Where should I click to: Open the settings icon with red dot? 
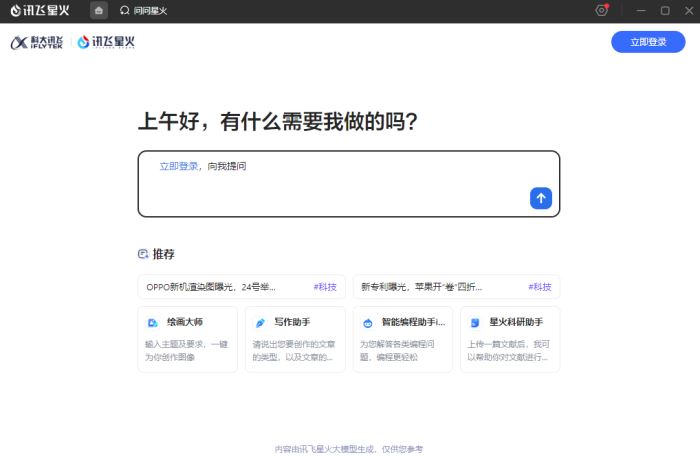coord(602,10)
